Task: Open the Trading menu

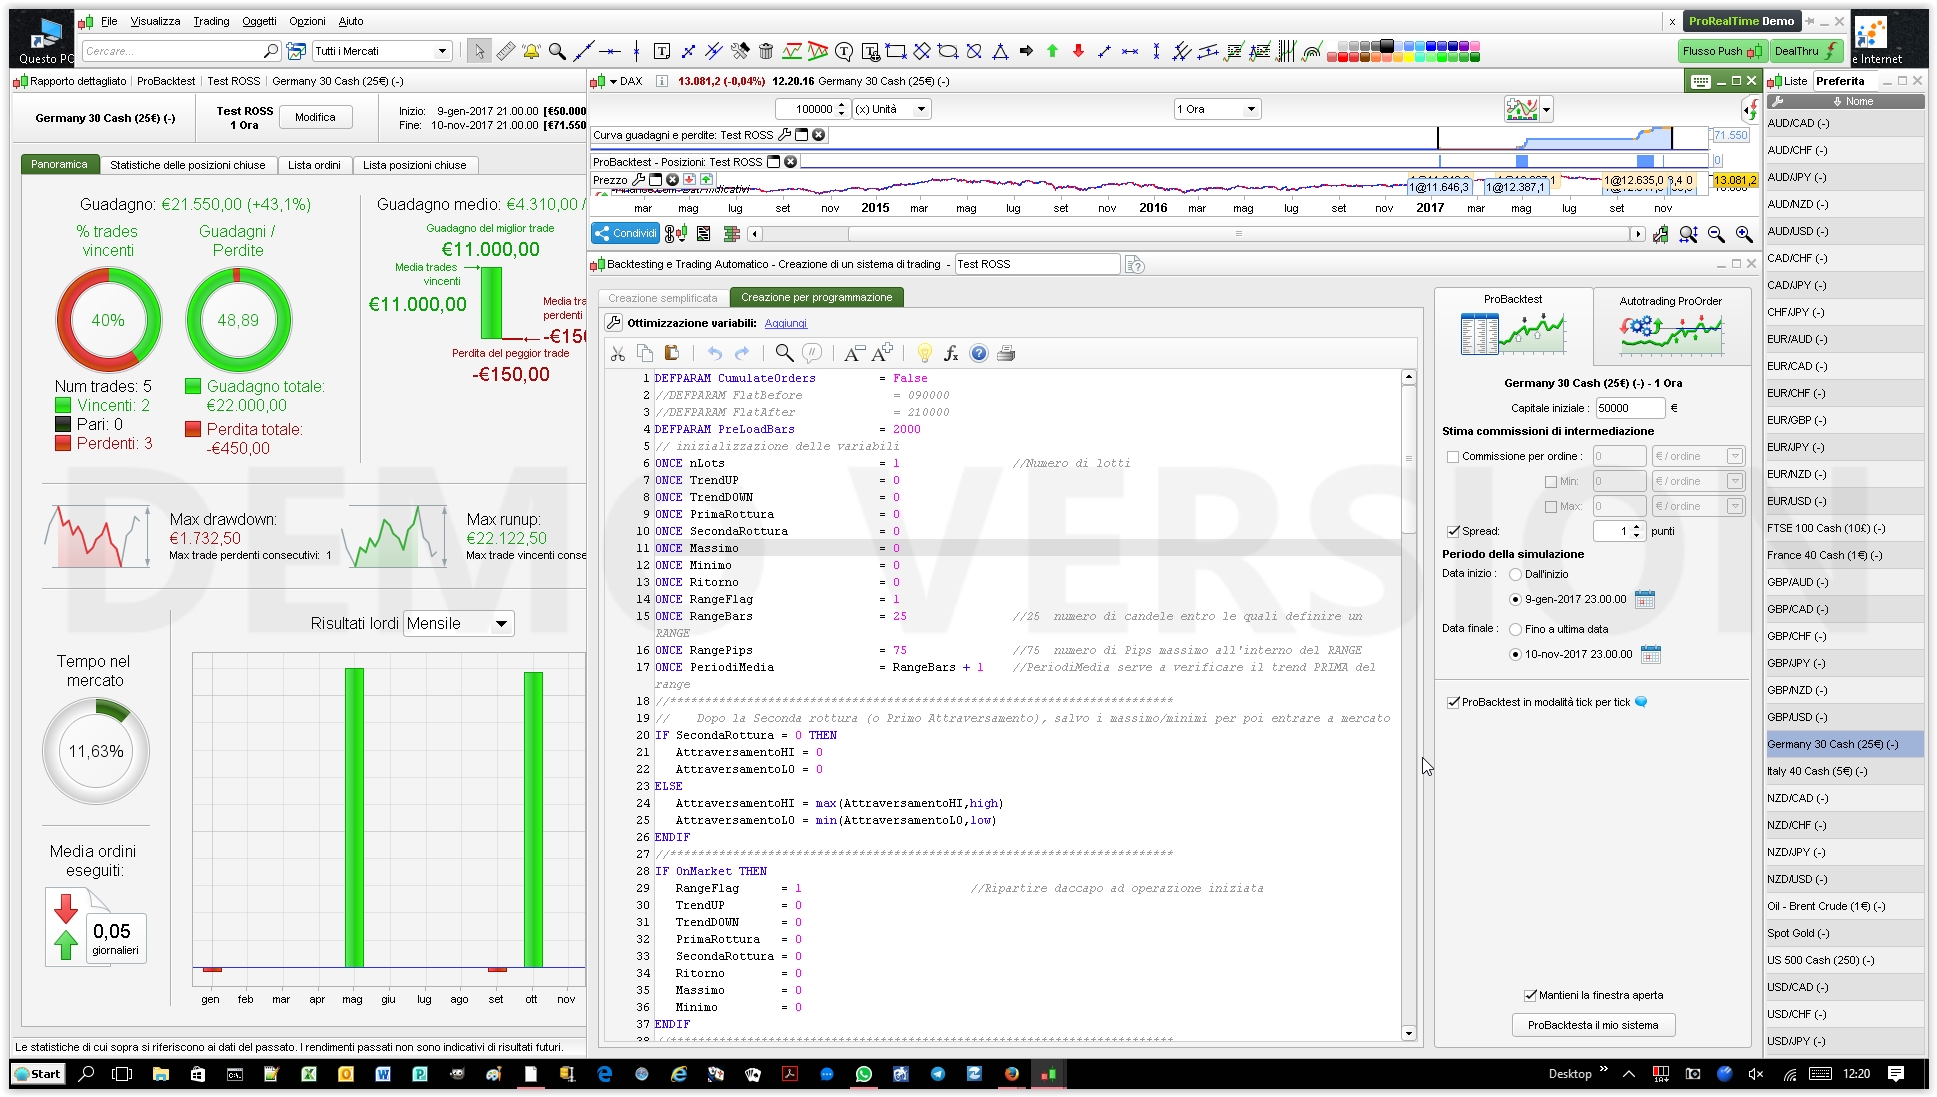Action: click(x=211, y=21)
